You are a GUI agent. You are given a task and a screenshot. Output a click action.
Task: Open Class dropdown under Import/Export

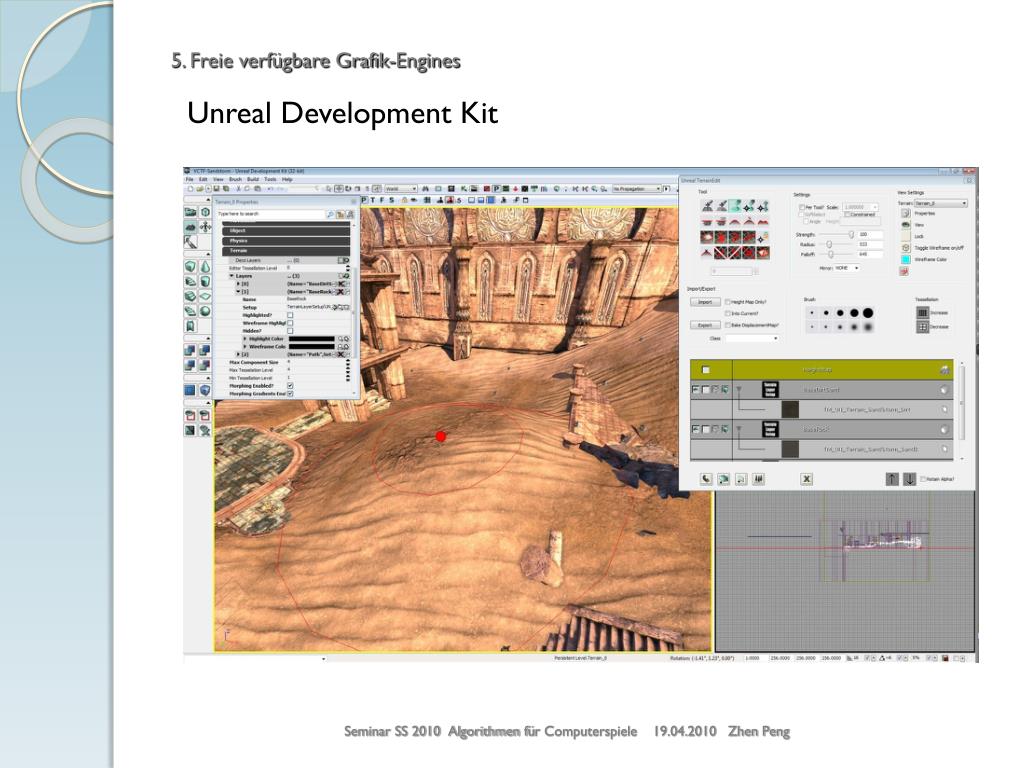coord(752,338)
